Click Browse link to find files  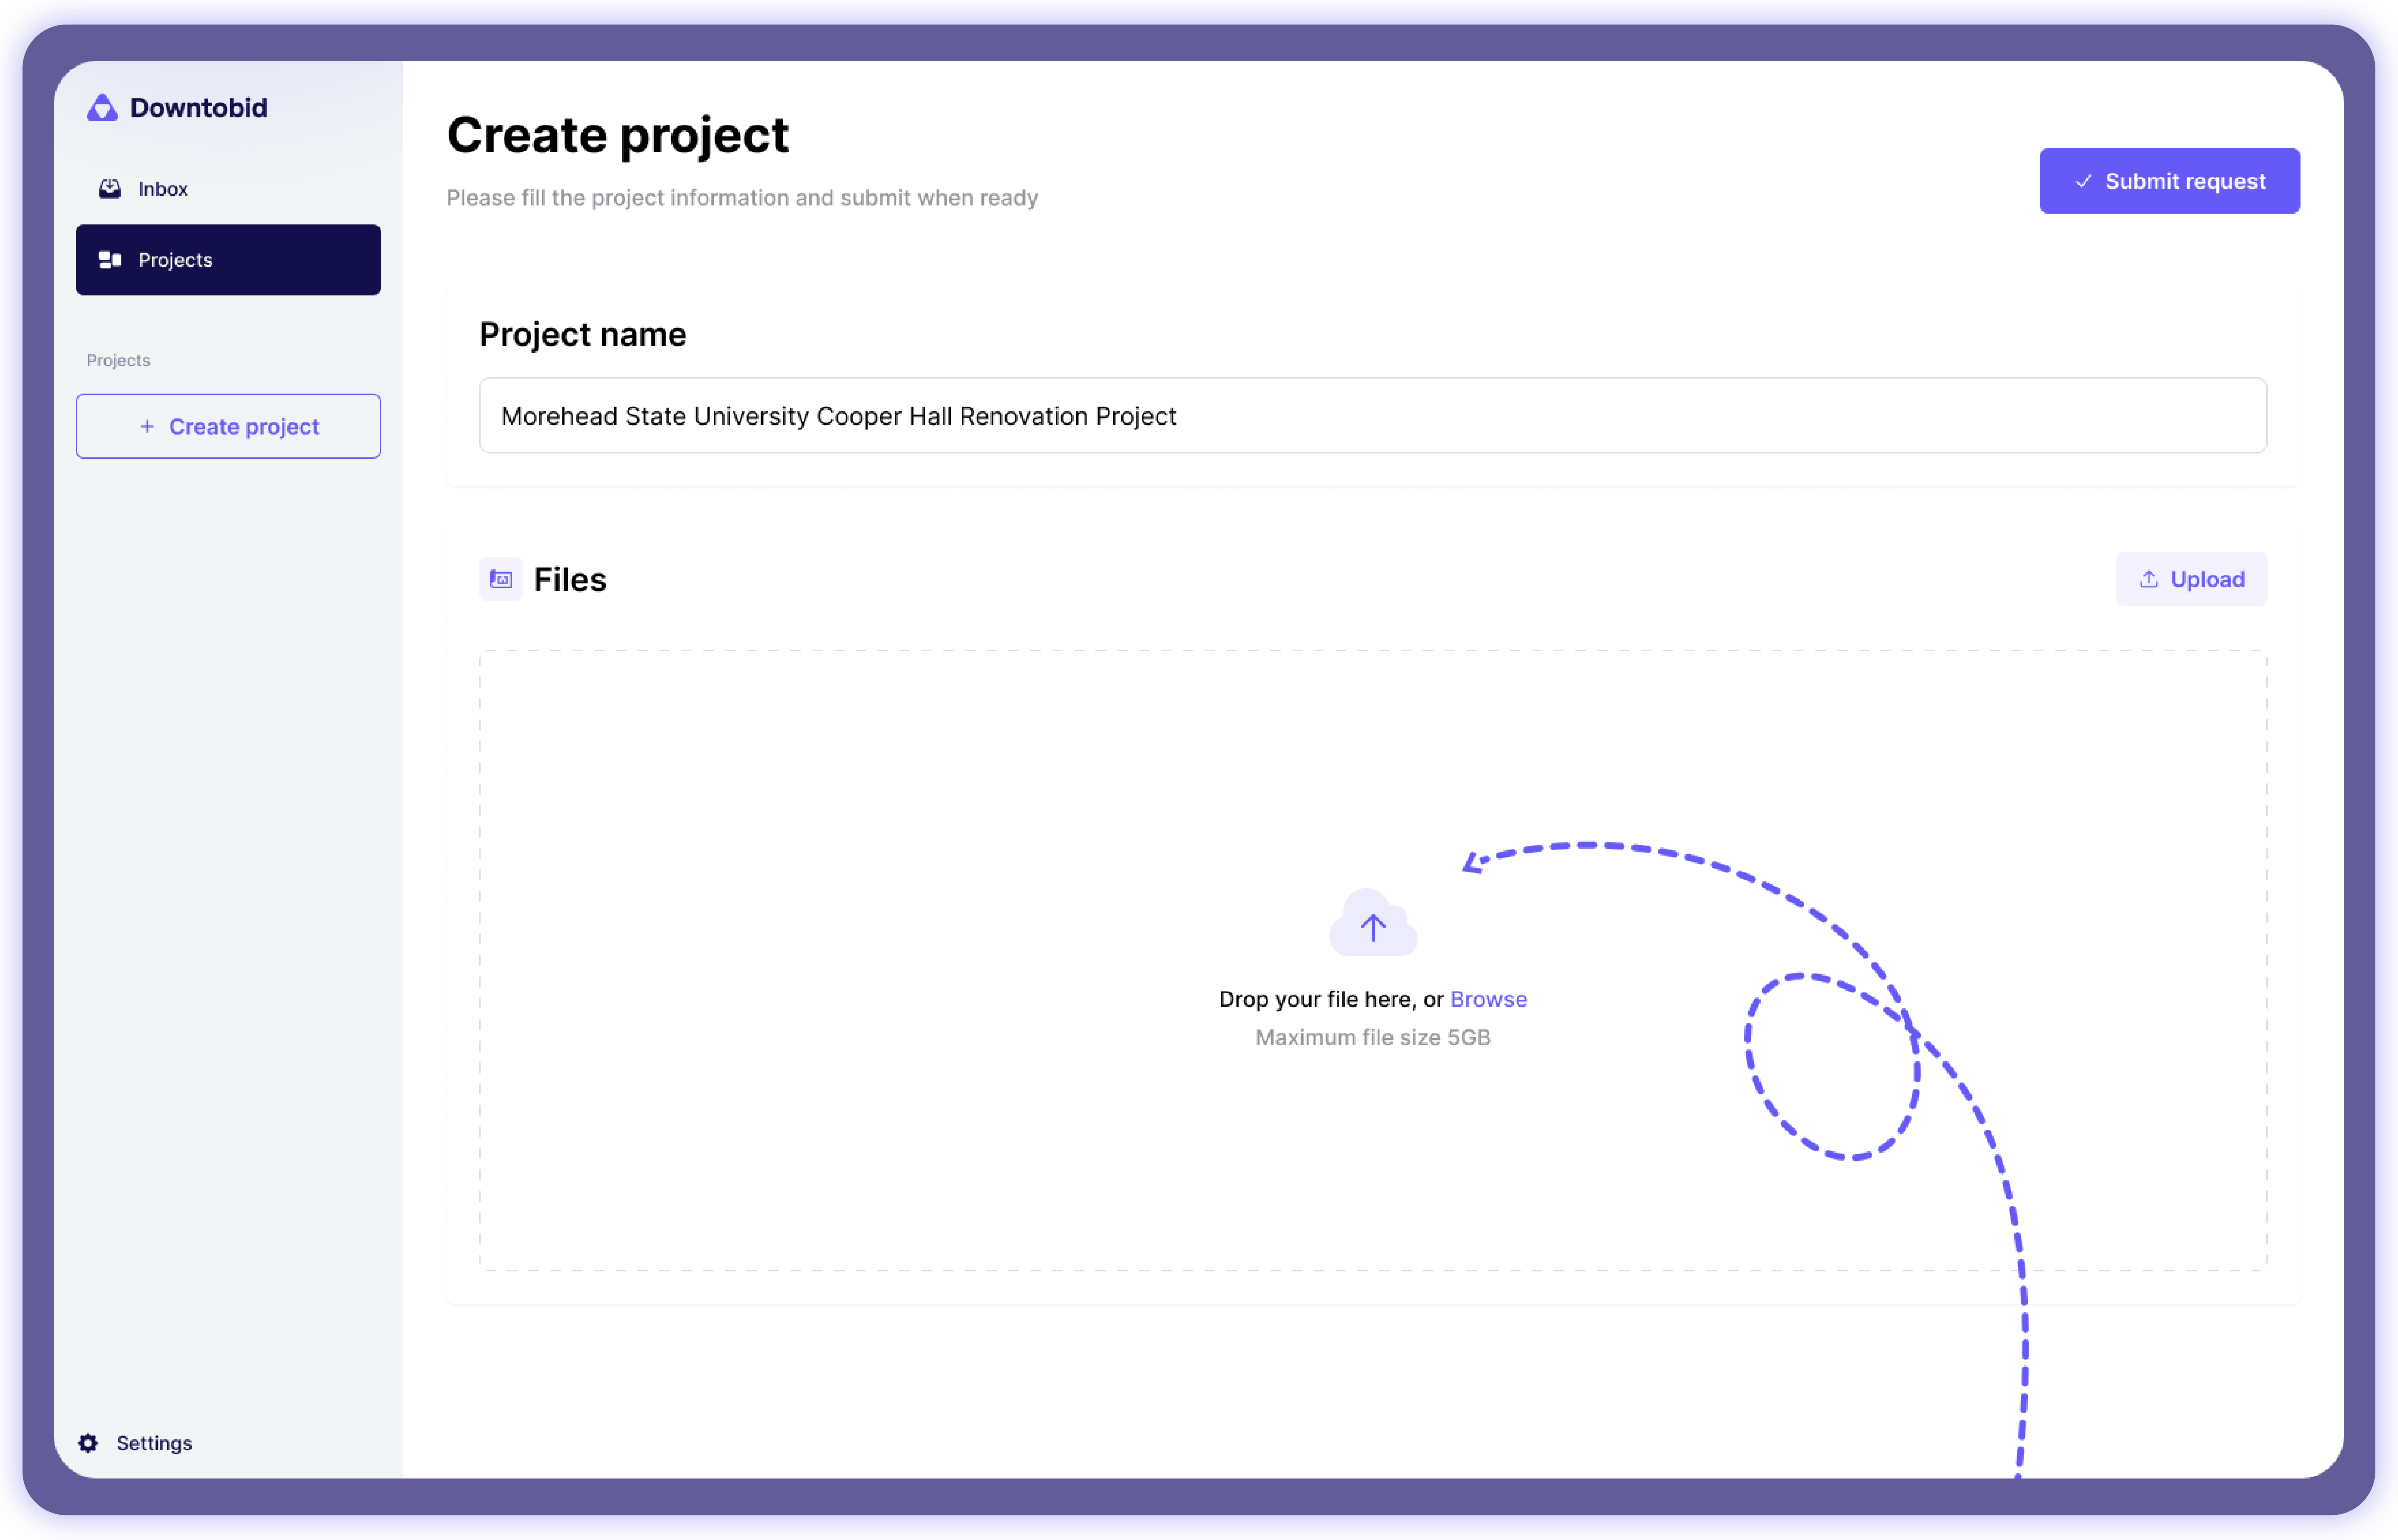click(x=1488, y=998)
